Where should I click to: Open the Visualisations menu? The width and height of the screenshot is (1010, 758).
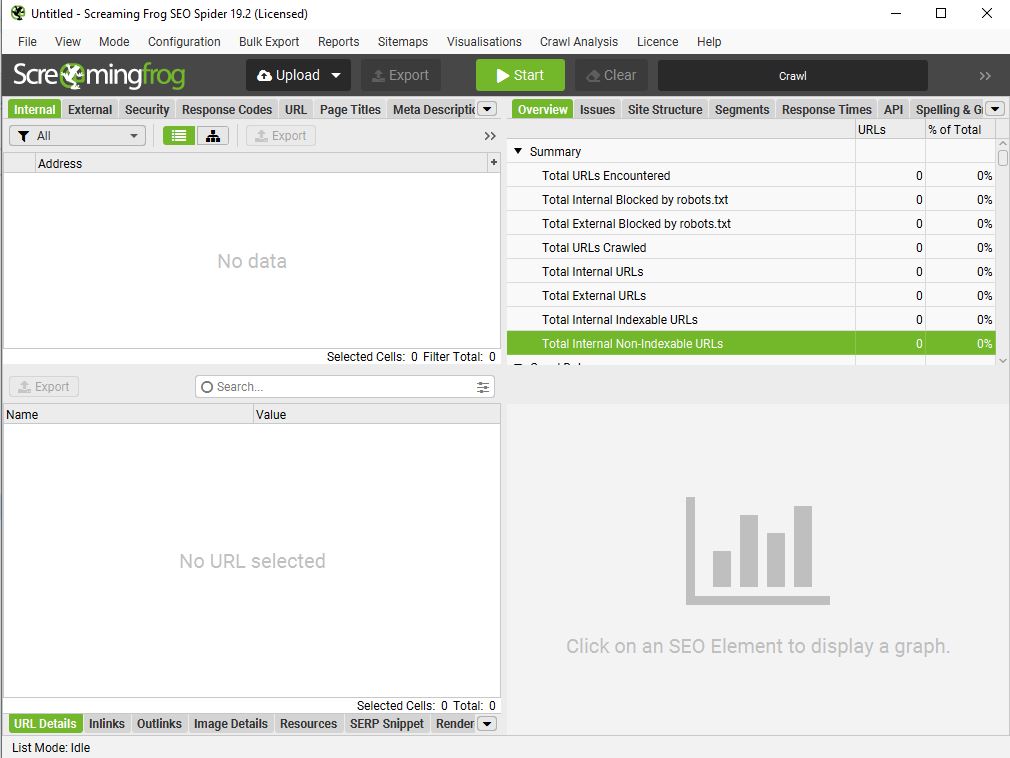tap(484, 42)
